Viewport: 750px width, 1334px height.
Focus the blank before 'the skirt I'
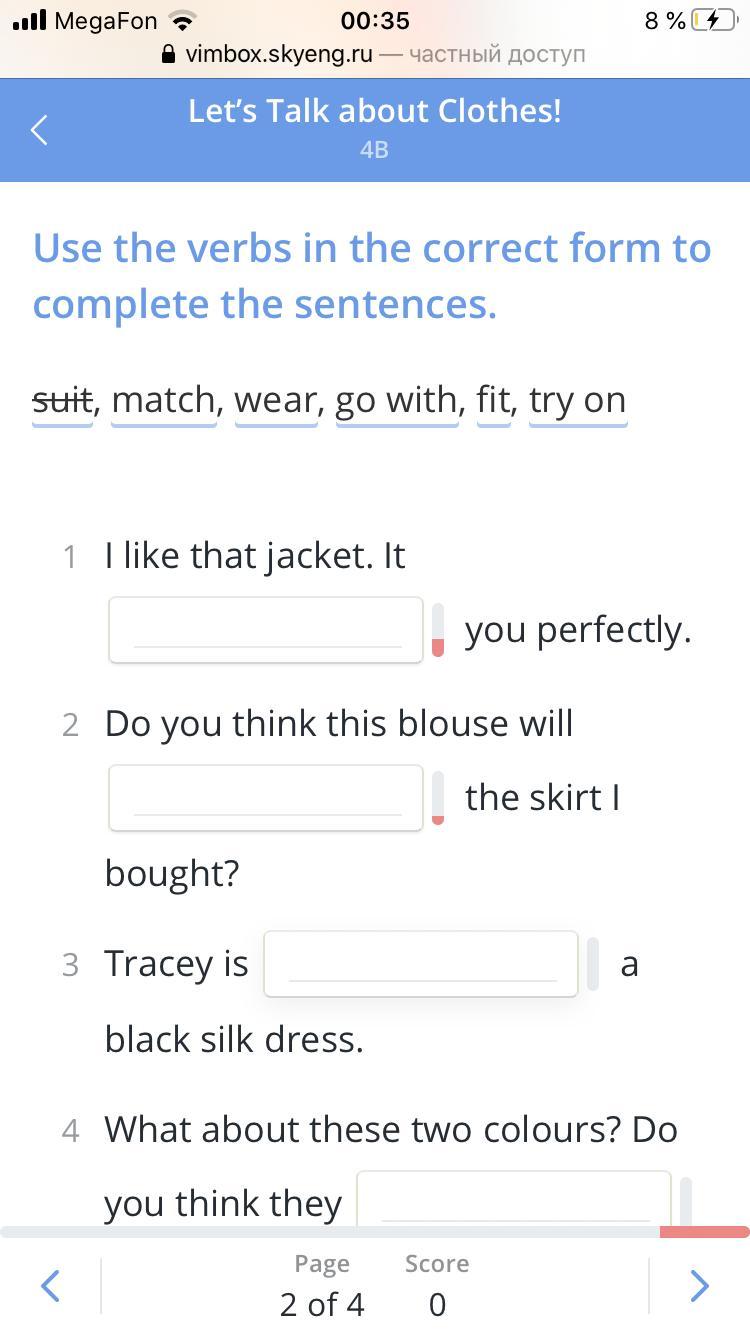pos(266,798)
